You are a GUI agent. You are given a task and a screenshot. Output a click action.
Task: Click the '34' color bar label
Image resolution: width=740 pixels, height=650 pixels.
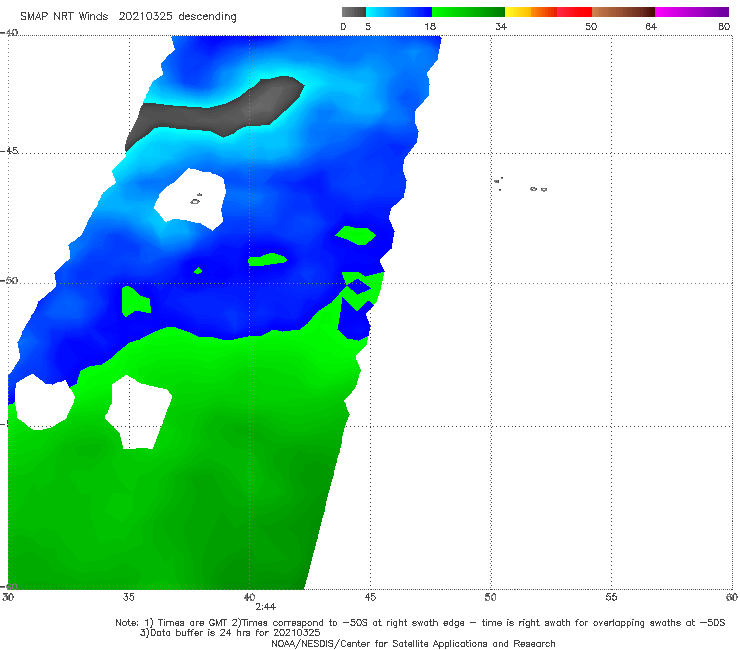tap(501, 26)
